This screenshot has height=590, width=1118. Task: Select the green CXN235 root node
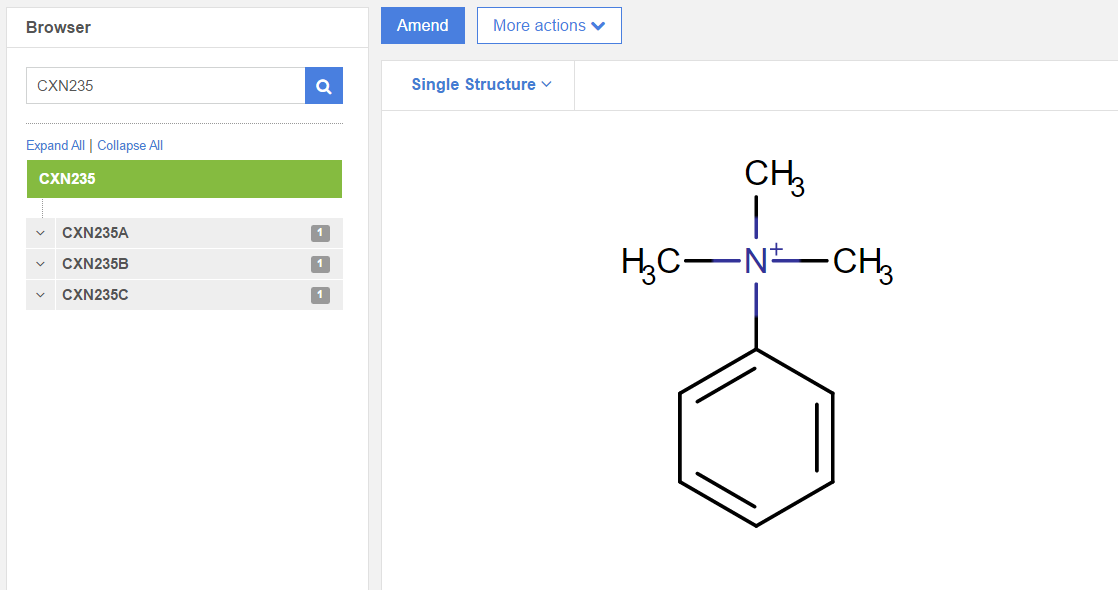point(184,179)
